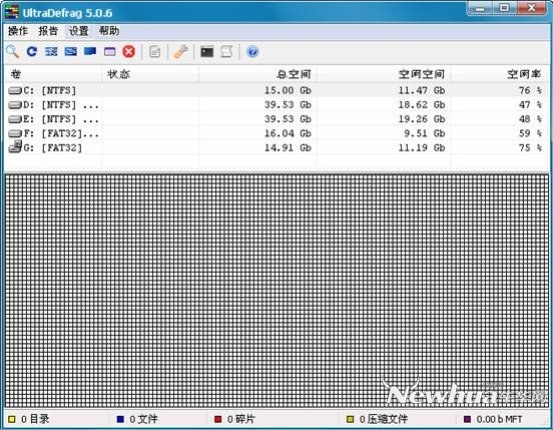Click the Optimize MFT window icon
553x430 pixels.
click(x=109, y=52)
